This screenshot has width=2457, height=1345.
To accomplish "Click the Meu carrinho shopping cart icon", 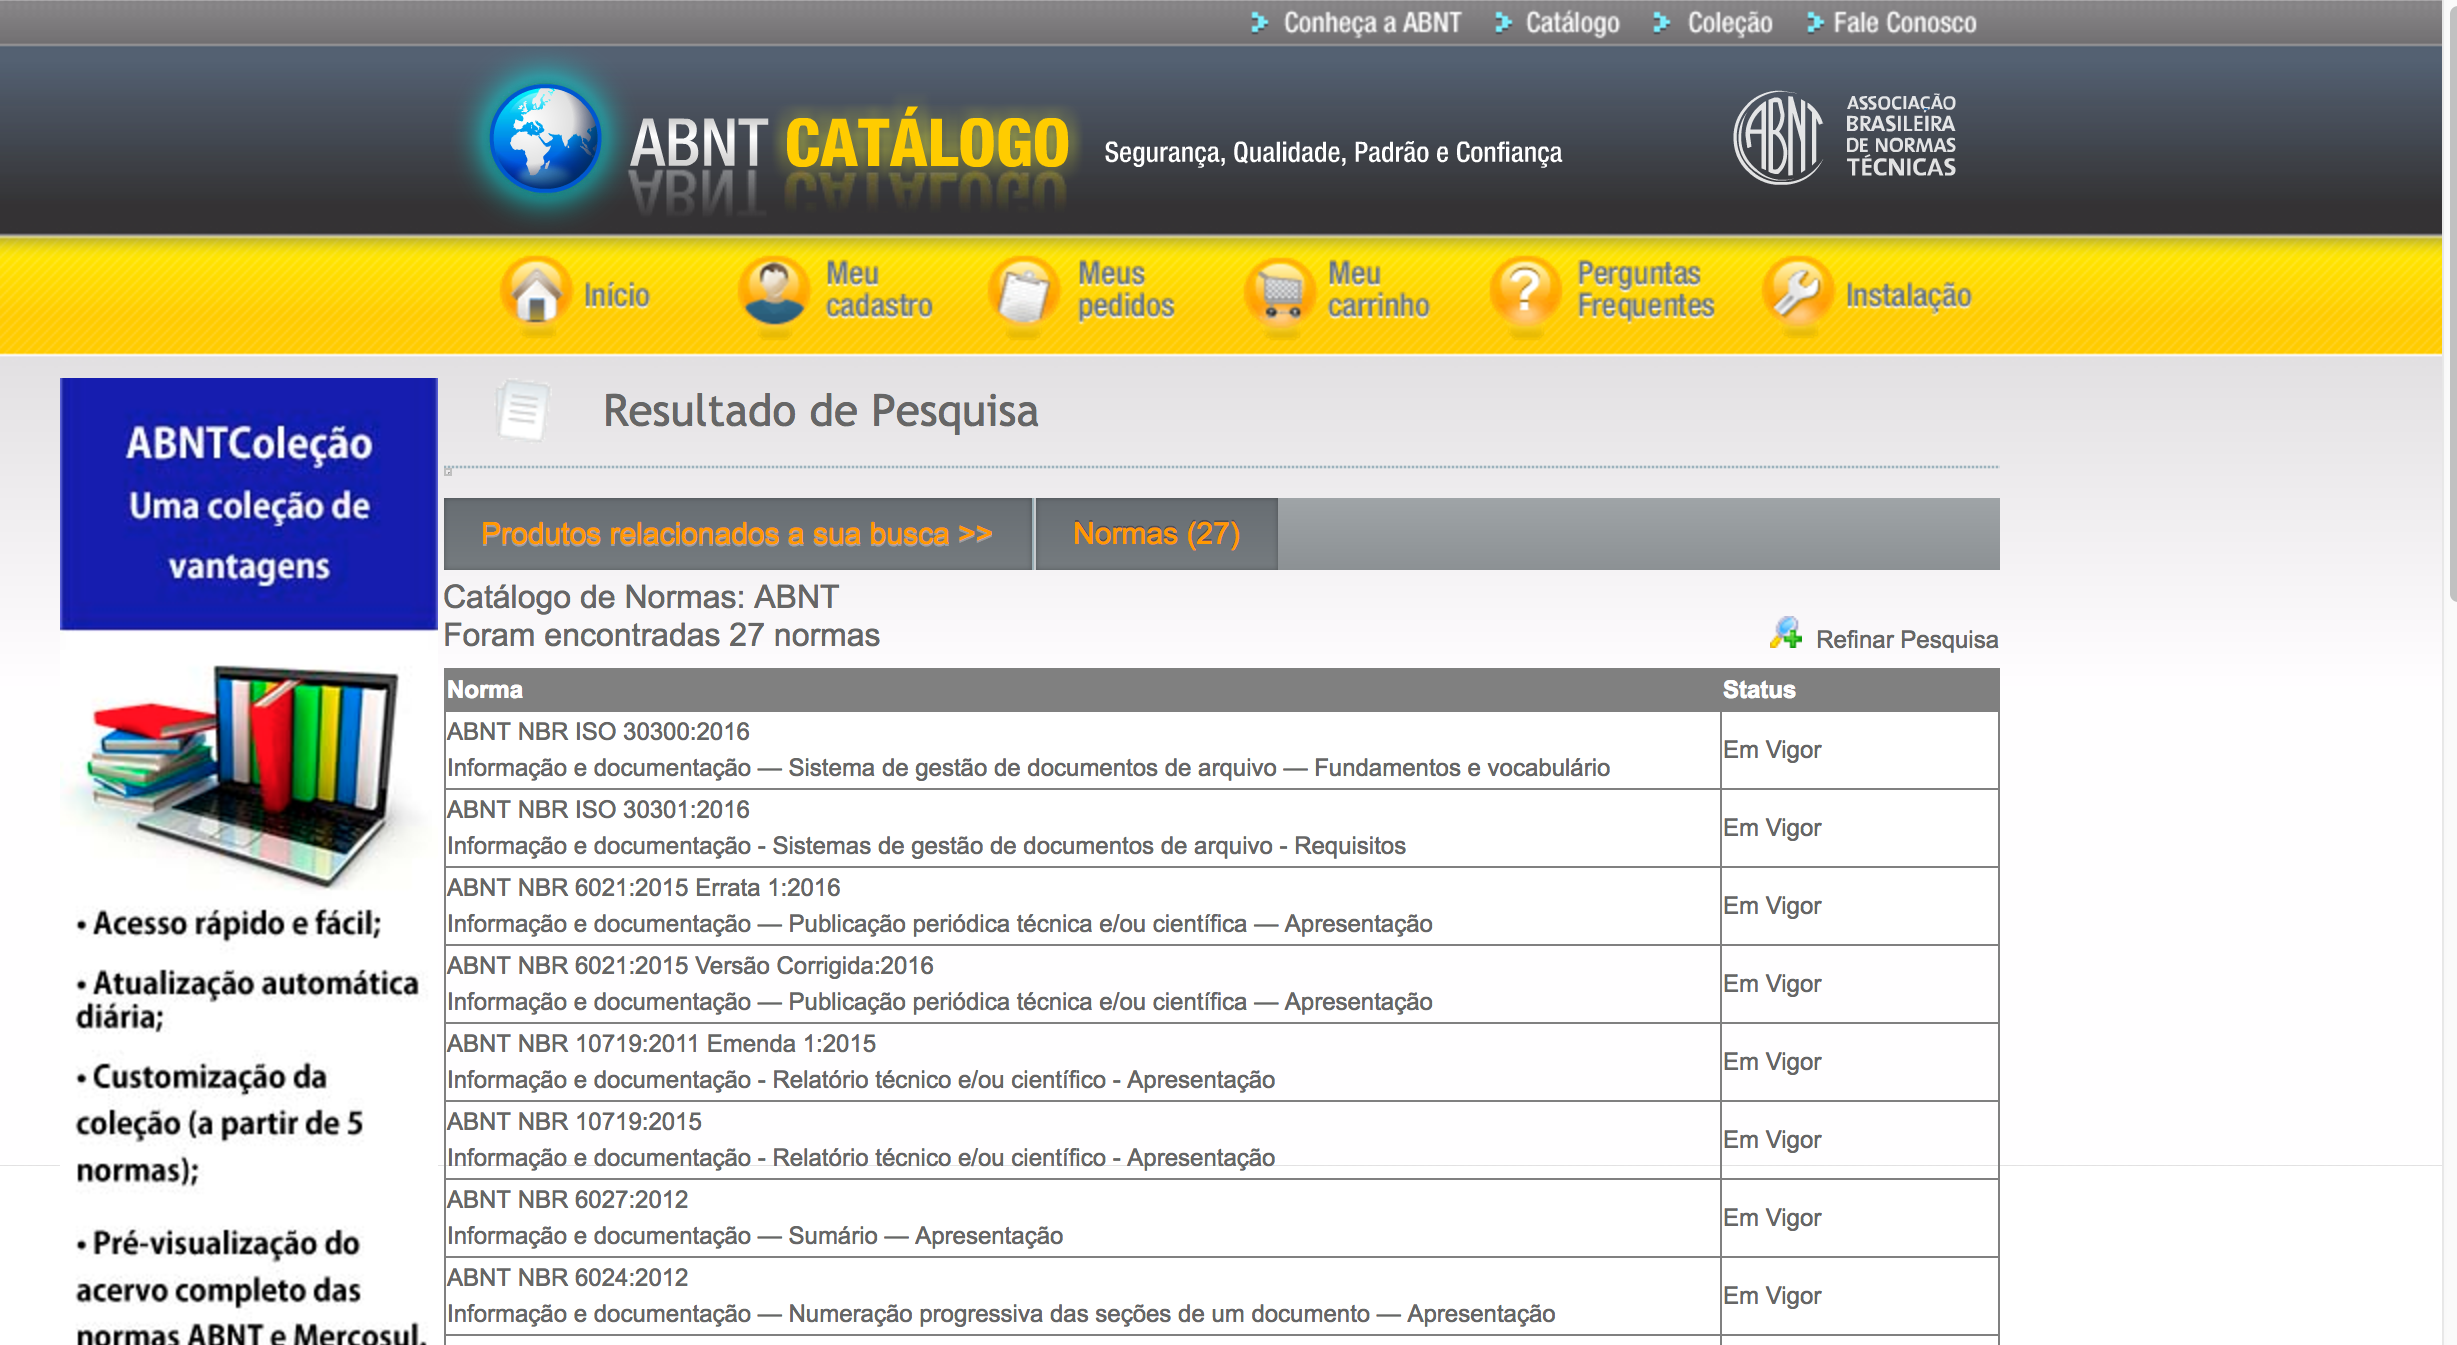I will coord(1279,291).
